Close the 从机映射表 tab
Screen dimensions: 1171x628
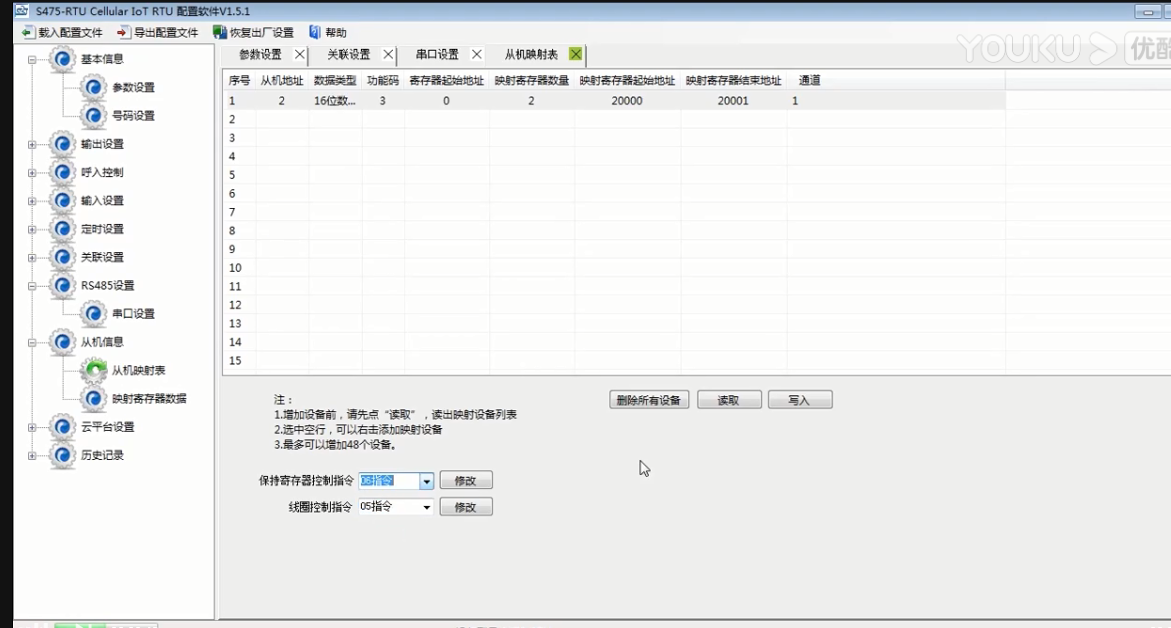[575, 54]
